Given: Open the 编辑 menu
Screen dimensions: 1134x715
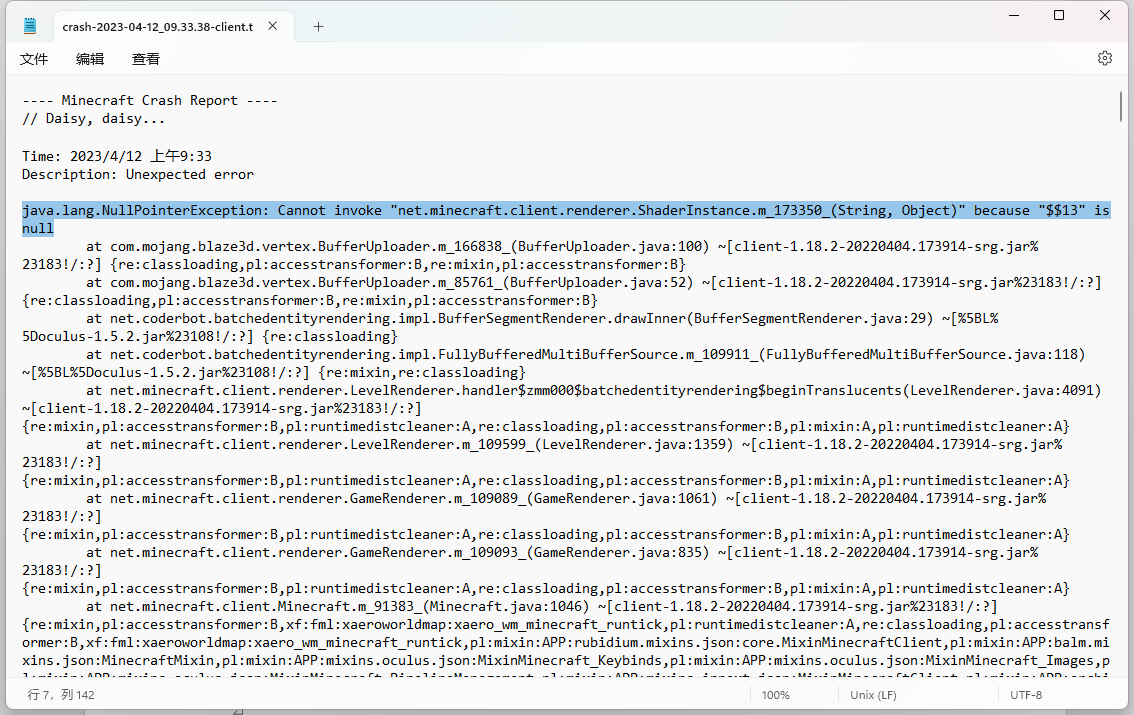Looking at the screenshot, I should tap(90, 59).
